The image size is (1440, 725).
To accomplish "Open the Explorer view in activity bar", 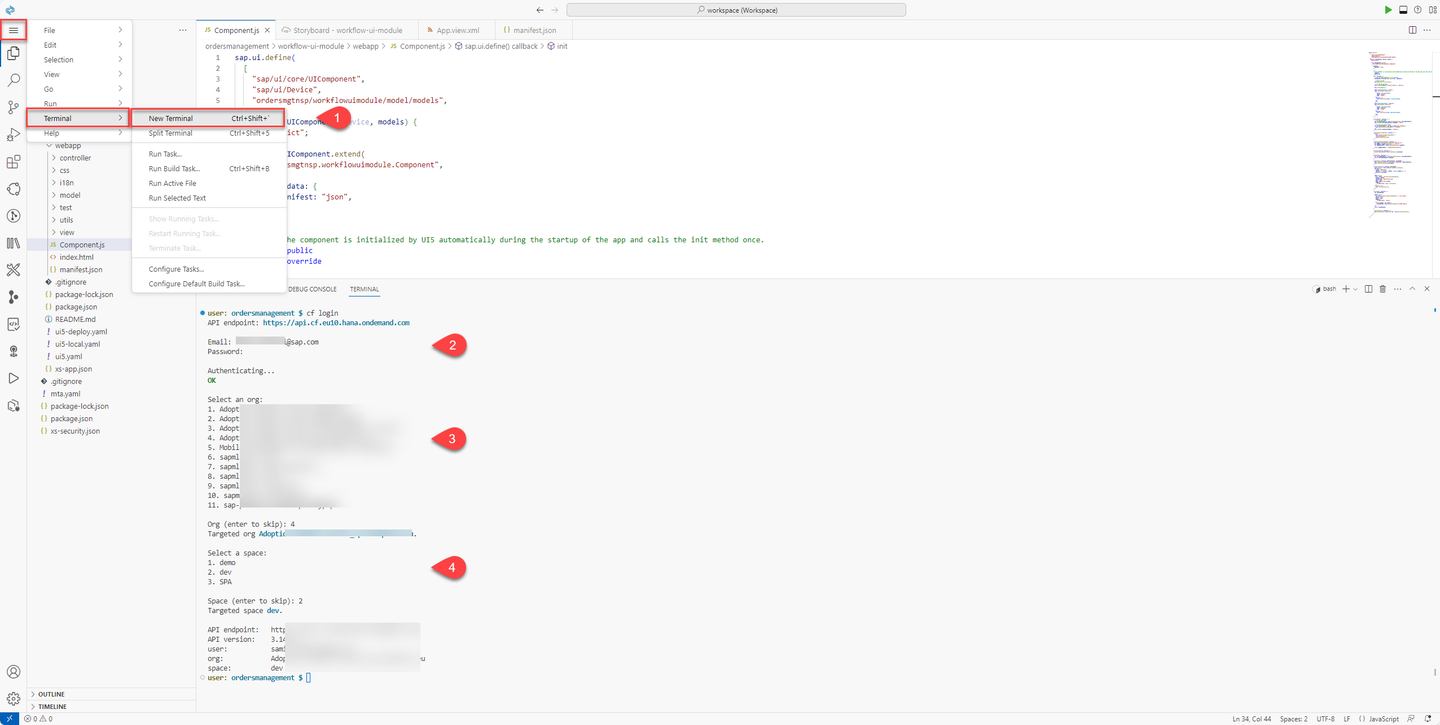I will click(13, 54).
